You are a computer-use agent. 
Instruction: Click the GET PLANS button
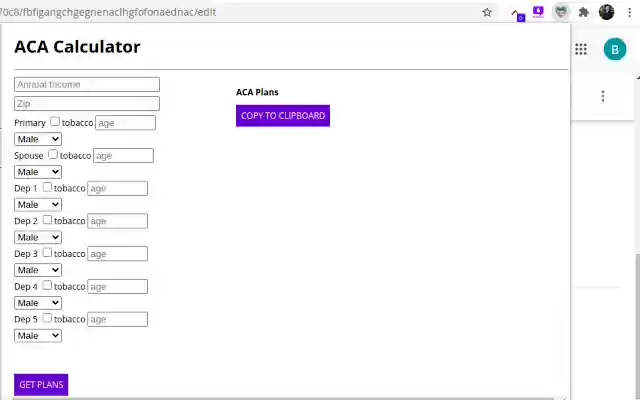pyautogui.click(x=41, y=384)
